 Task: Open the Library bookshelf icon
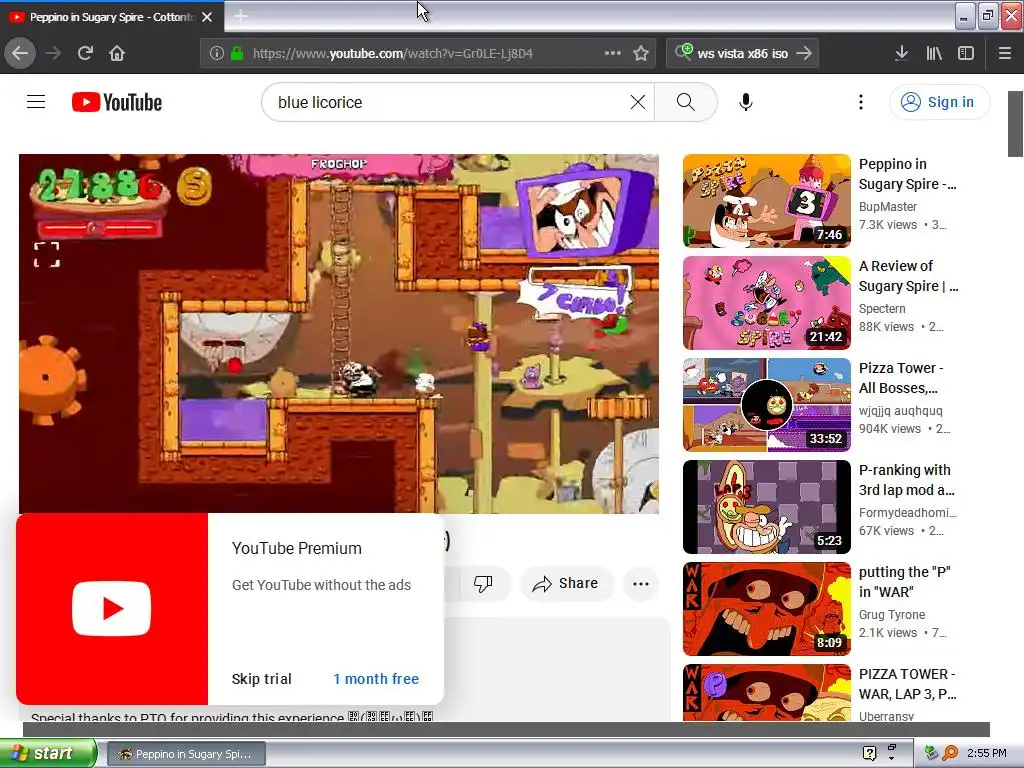[934, 54]
